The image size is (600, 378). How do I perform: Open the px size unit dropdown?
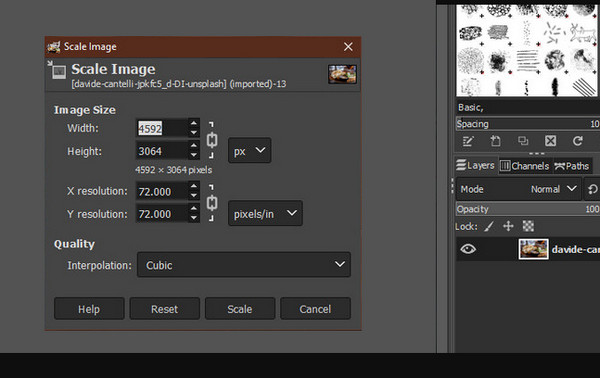click(249, 151)
